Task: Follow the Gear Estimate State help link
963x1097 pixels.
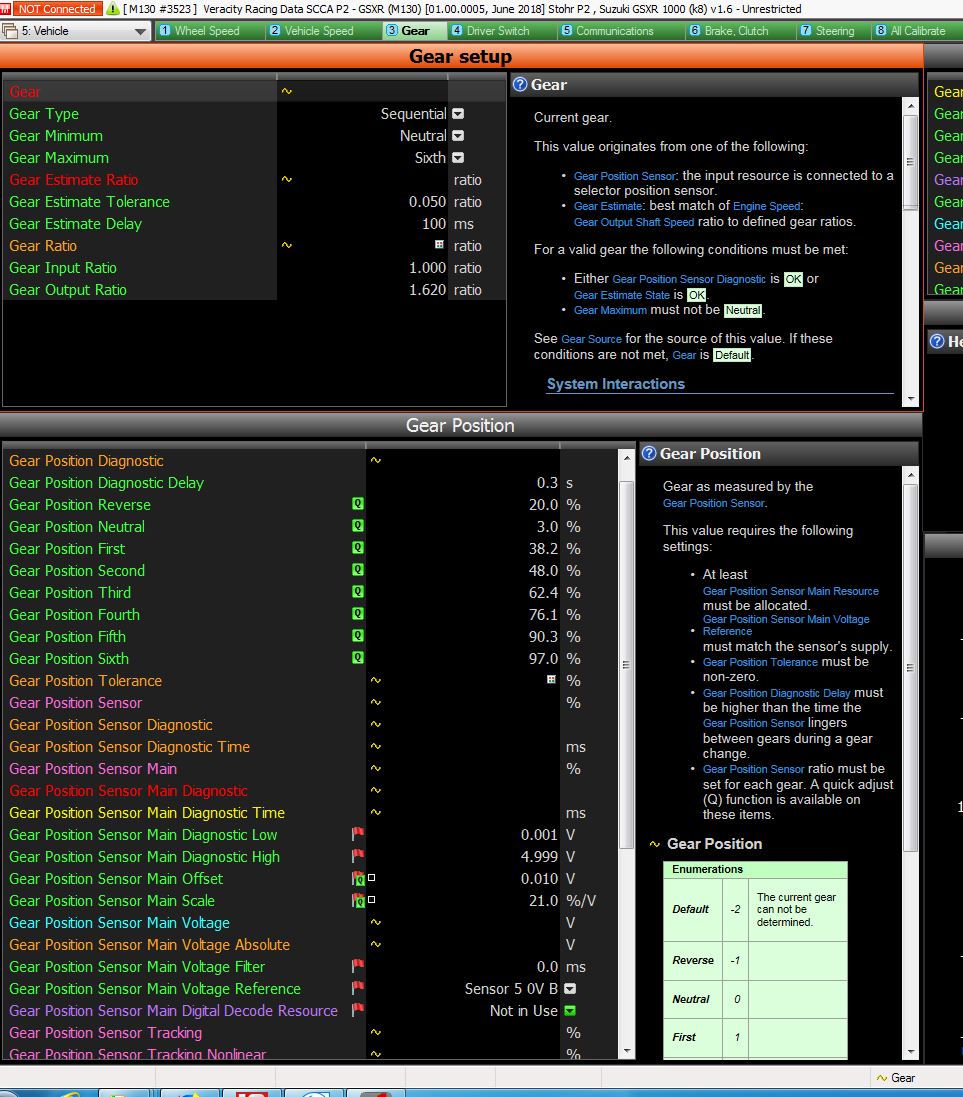Action: [622, 295]
